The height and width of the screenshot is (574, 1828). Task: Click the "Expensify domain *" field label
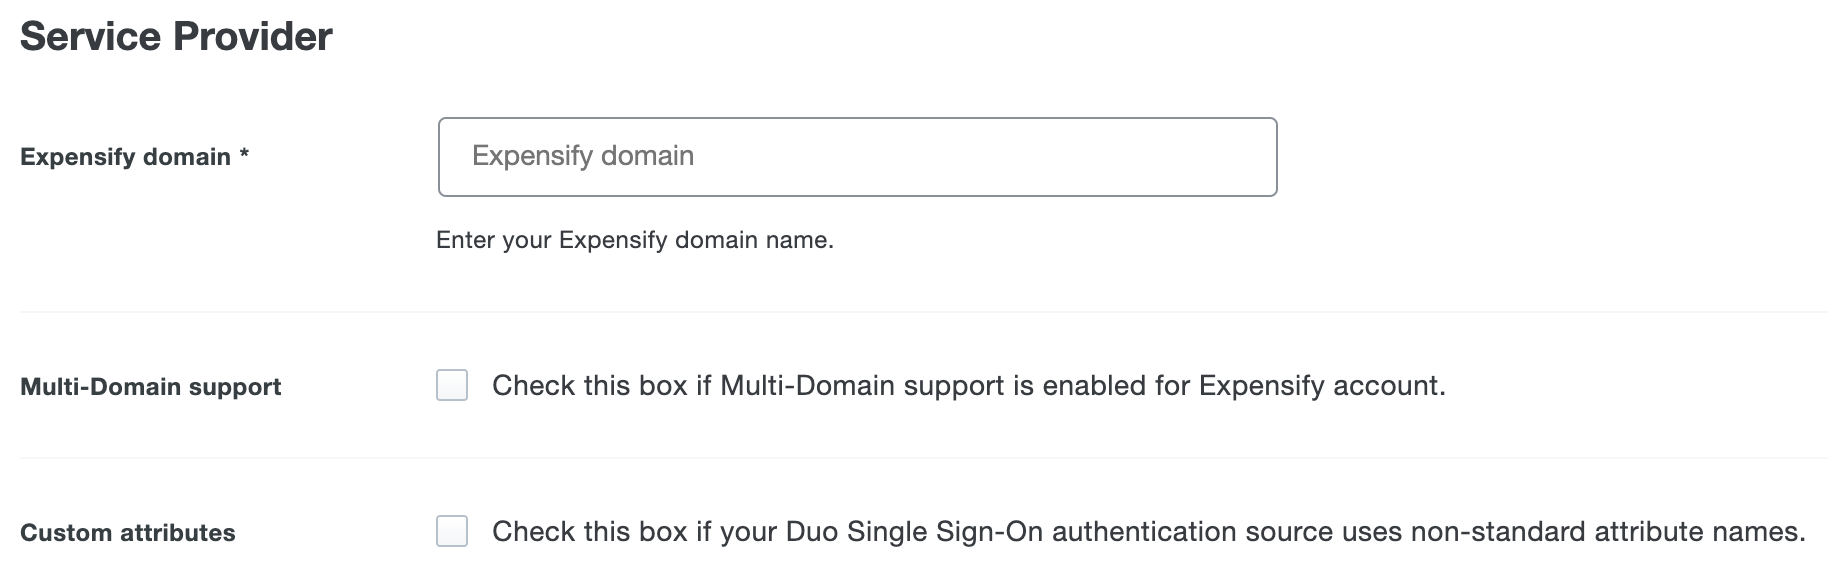click(x=134, y=157)
